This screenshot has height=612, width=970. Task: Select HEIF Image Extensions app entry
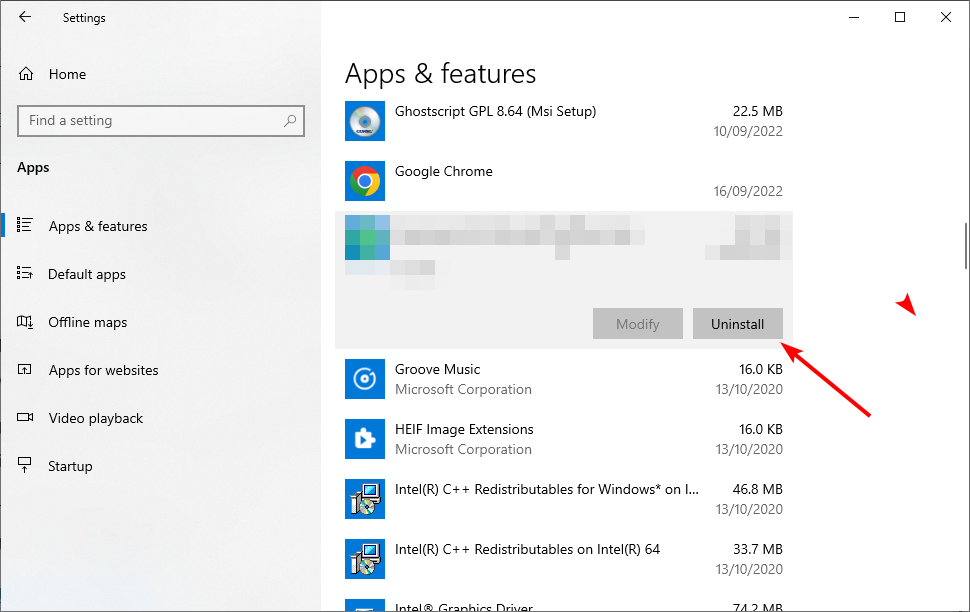pos(564,439)
